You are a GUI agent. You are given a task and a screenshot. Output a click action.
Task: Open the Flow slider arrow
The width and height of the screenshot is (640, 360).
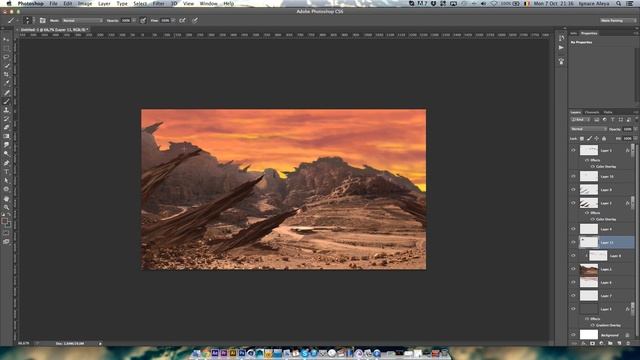coord(173,20)
